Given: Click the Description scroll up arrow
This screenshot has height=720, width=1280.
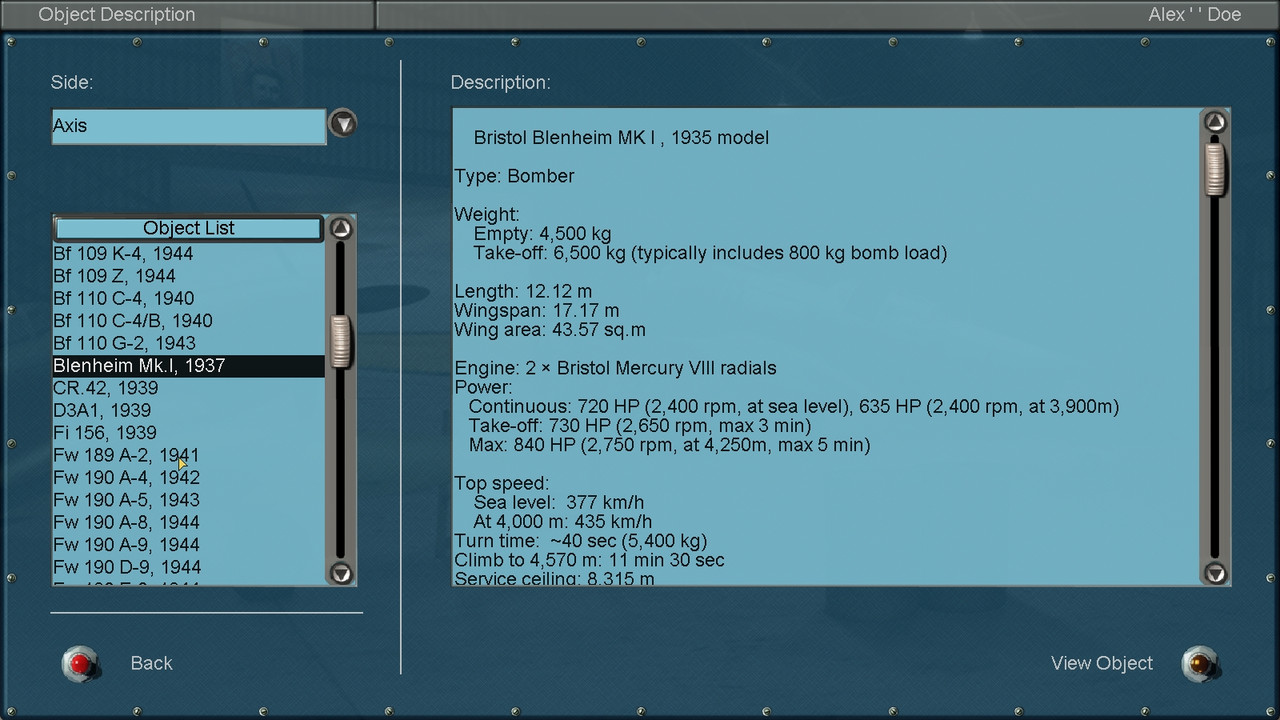Looking at the screenshot, I should point(1215,122).
